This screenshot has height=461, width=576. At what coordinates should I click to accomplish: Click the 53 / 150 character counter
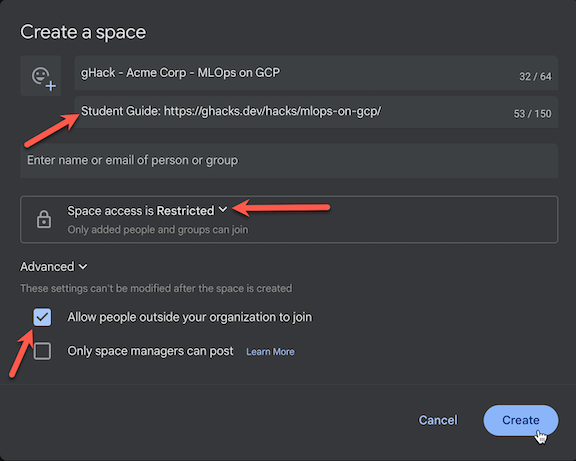coord(532,114)
